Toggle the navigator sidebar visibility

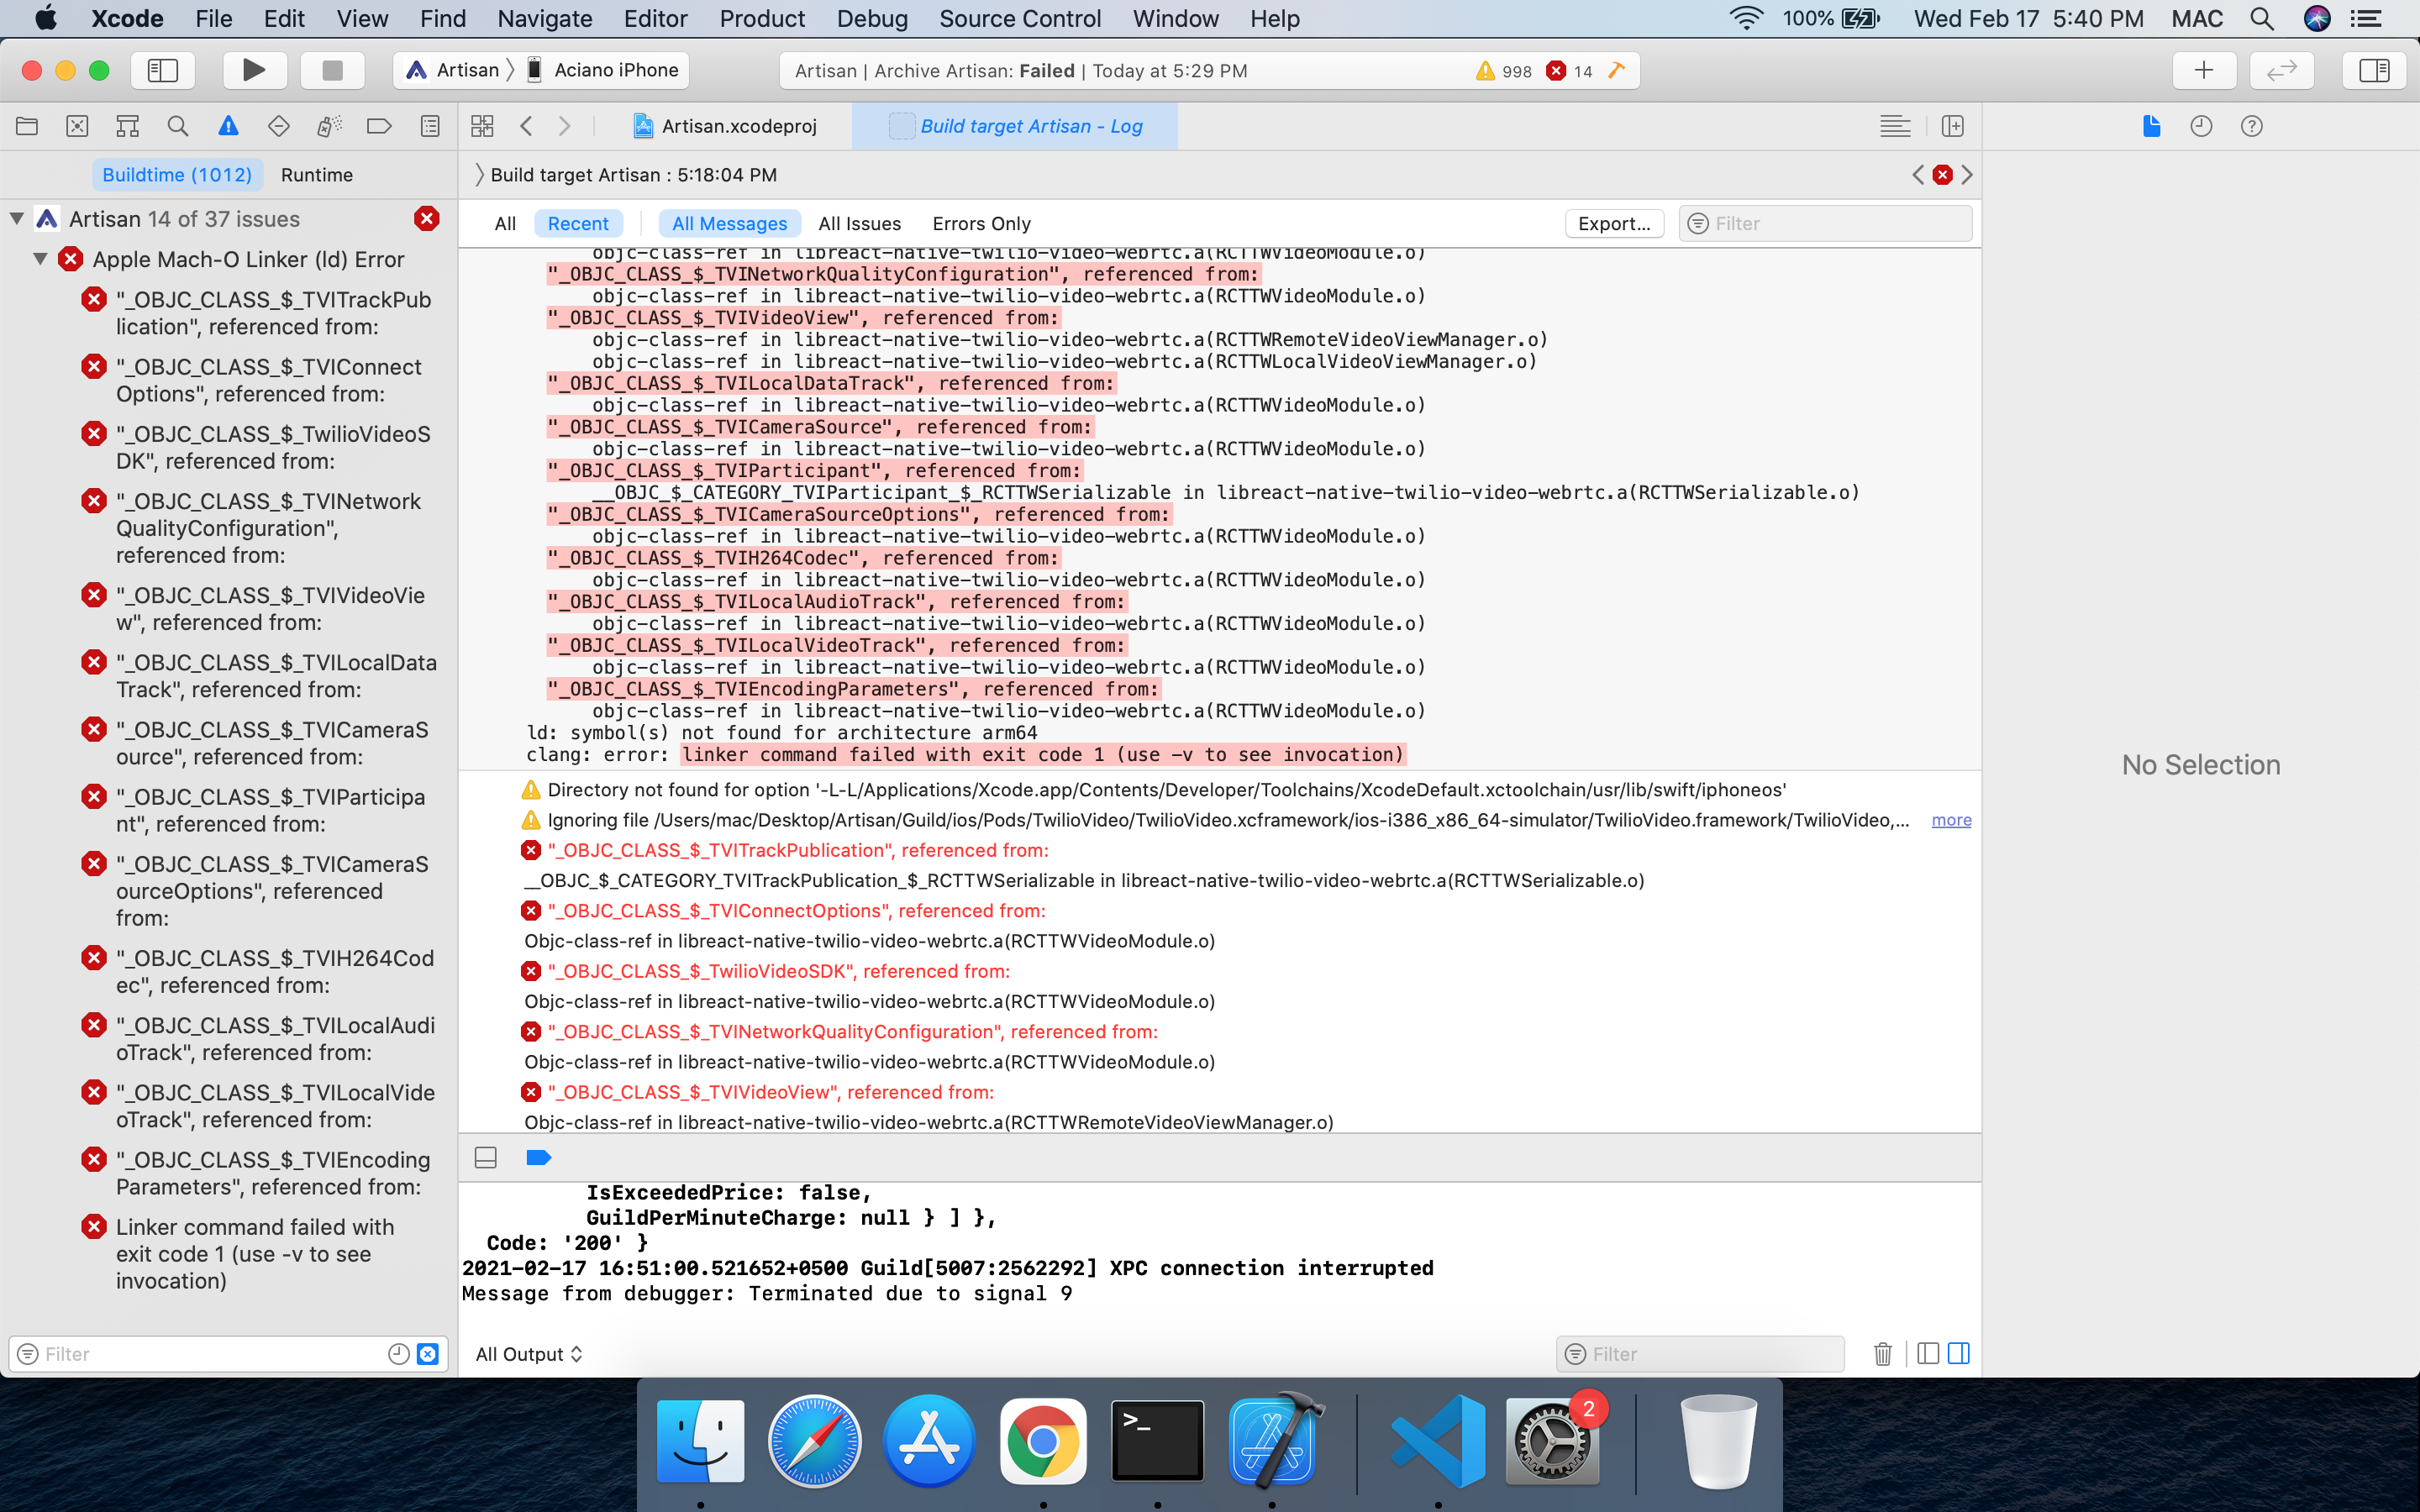162,70
